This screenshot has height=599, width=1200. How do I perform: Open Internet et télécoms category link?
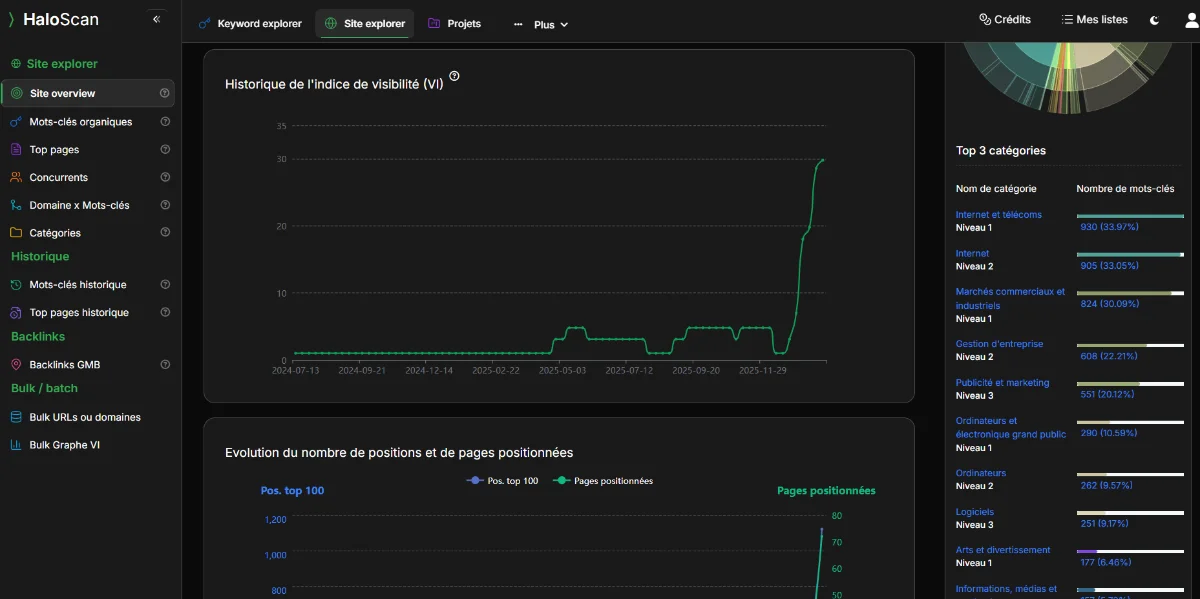(x=998, y=215)
